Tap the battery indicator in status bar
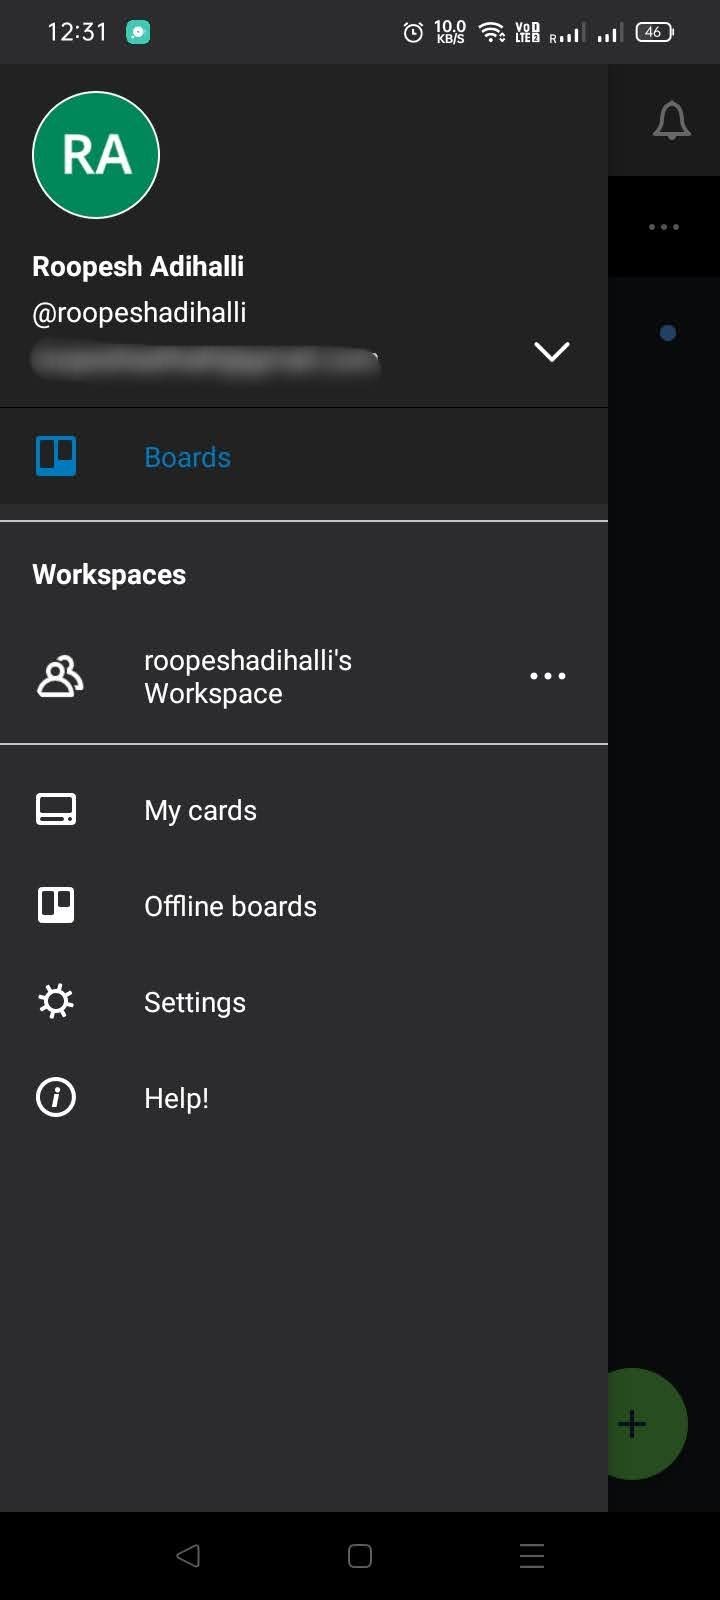This screenshot has height=1600, width=720. coord(655,32)
